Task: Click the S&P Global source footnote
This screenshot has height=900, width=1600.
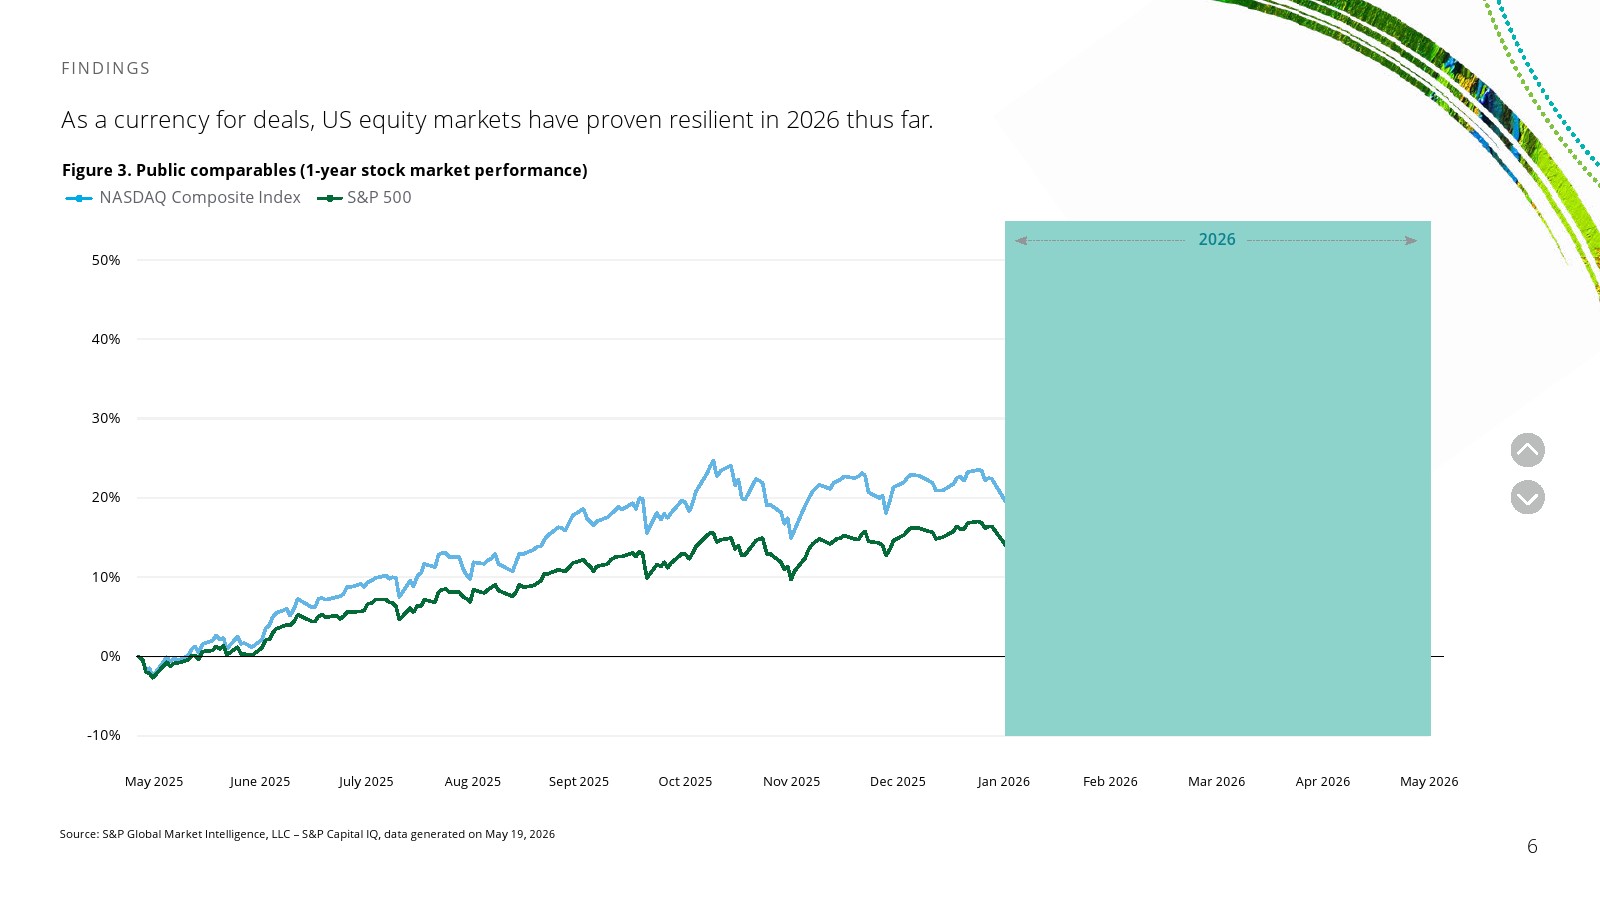Action: (307, 834)
